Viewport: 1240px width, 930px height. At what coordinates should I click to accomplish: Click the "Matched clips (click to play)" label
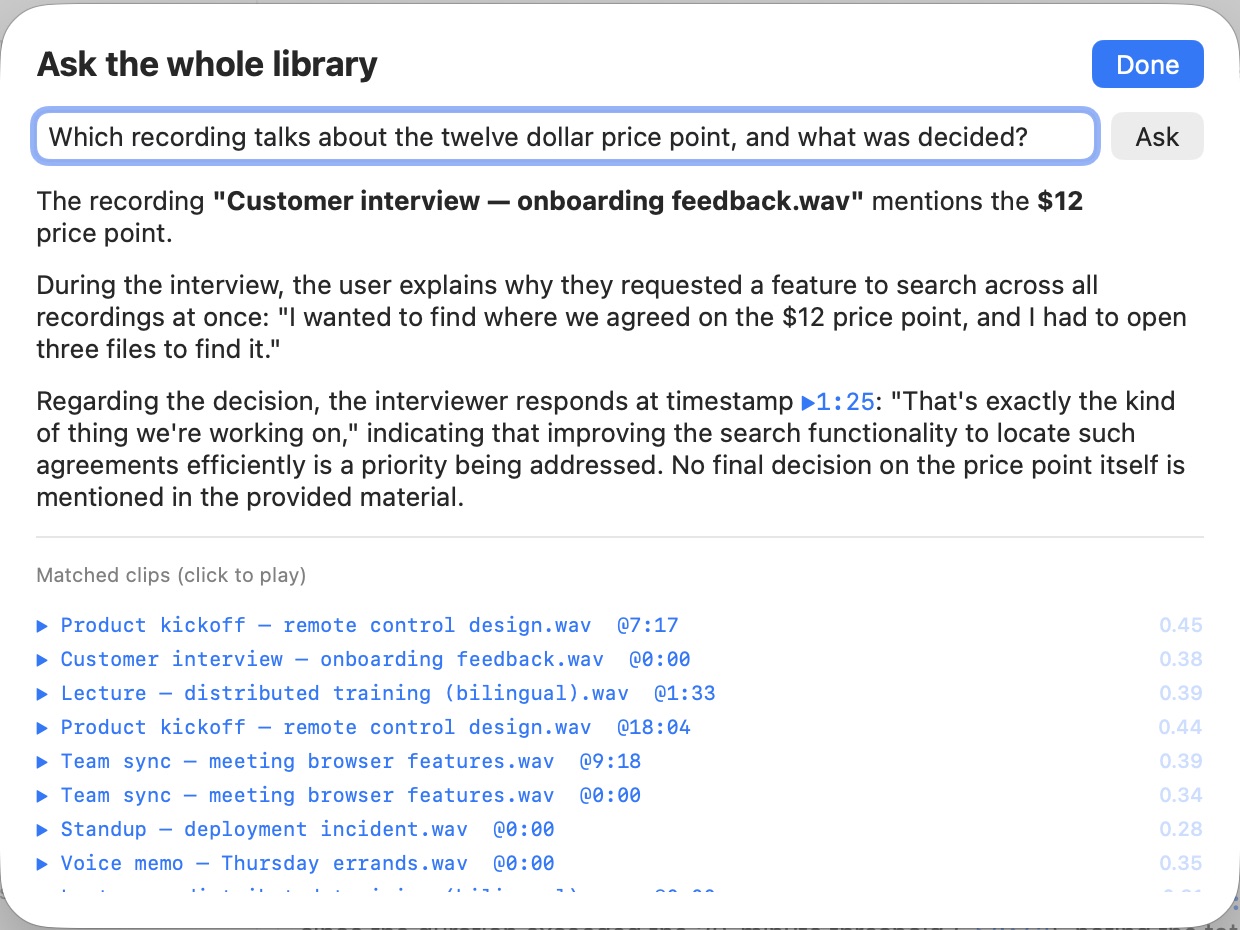[x=171, y=576]
